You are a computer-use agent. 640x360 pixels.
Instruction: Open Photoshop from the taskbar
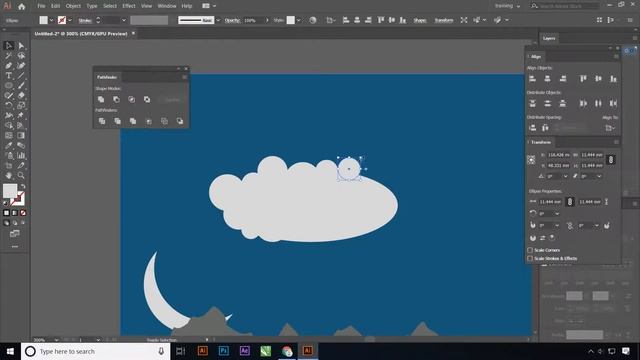tap(223, 351)
